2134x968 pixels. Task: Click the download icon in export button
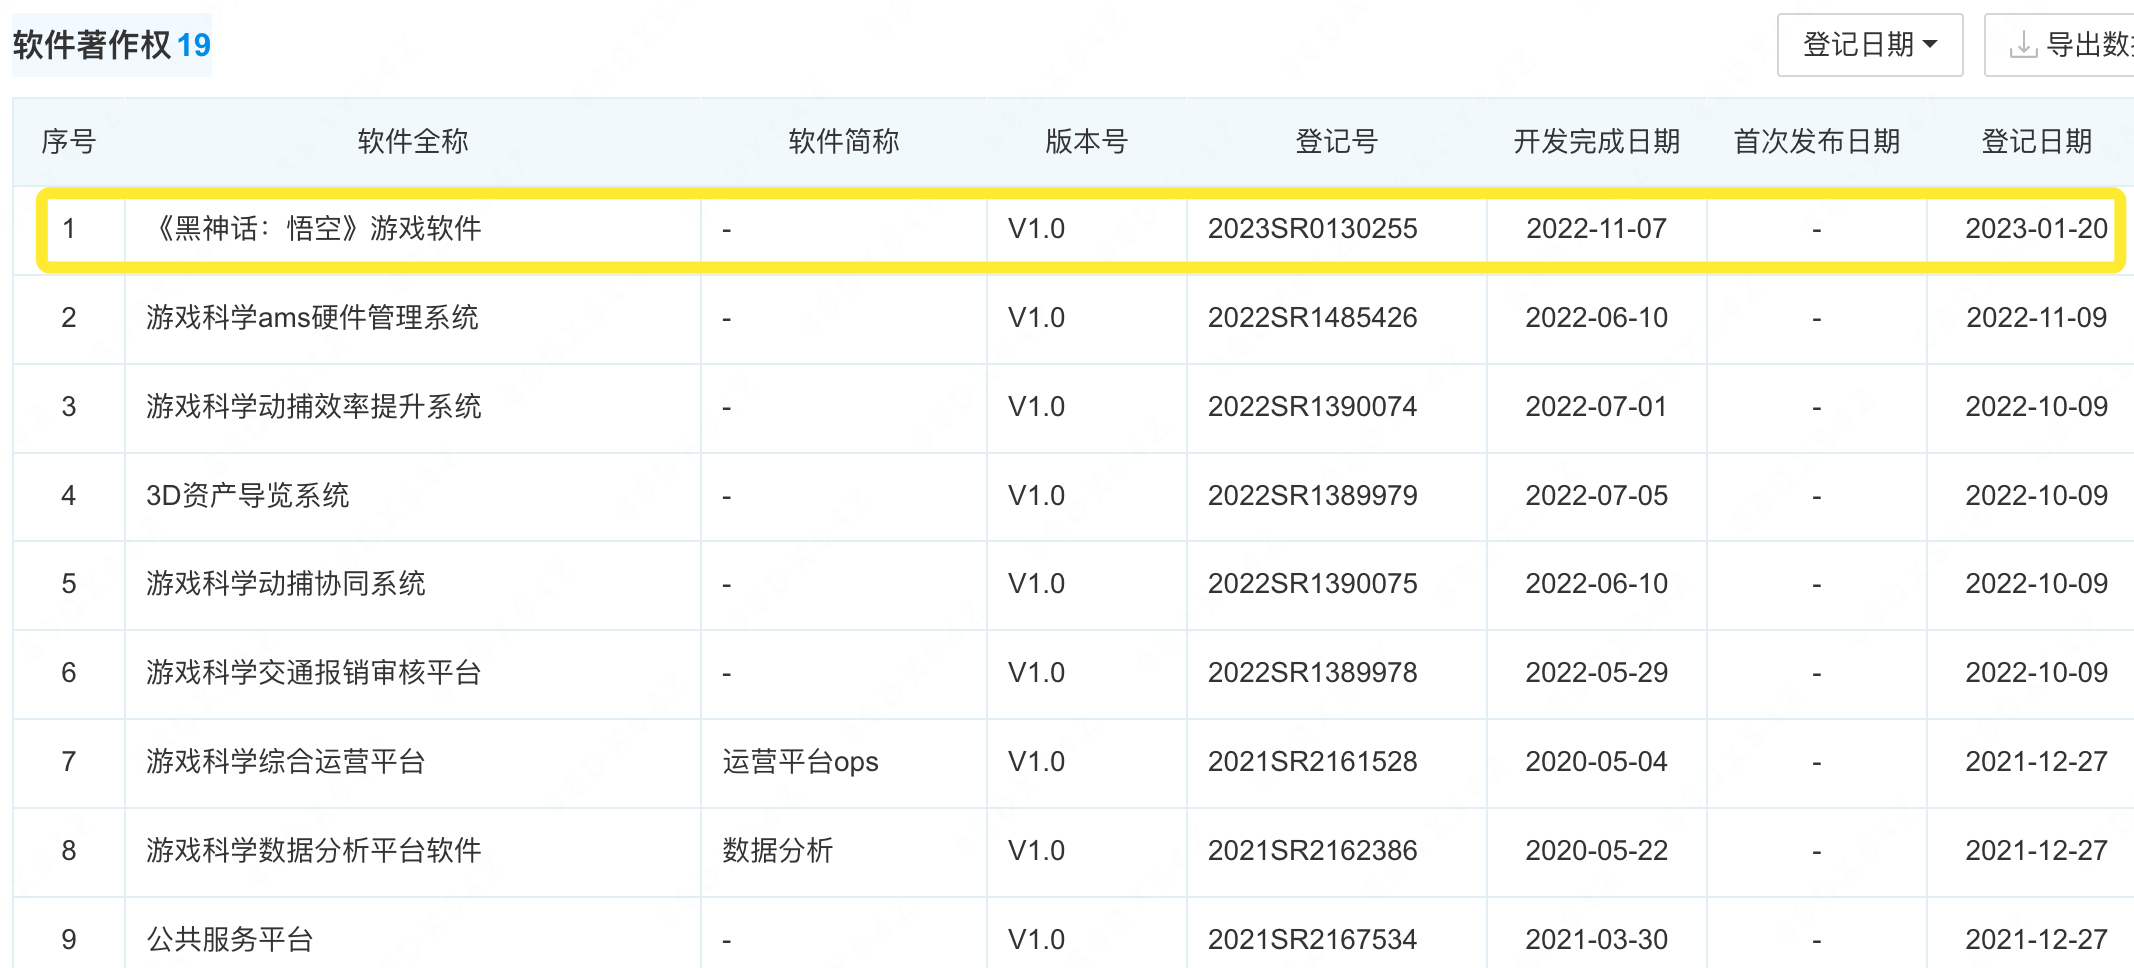(2023, 45)
